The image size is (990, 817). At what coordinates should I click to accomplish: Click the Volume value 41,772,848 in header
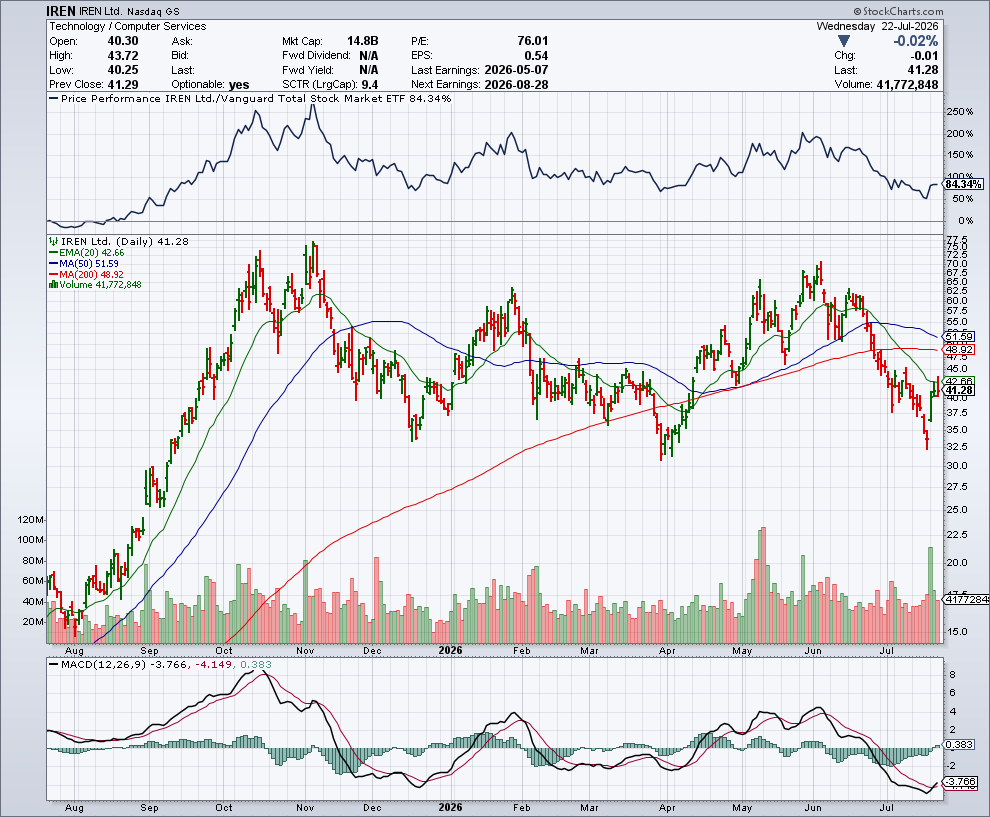907,85
